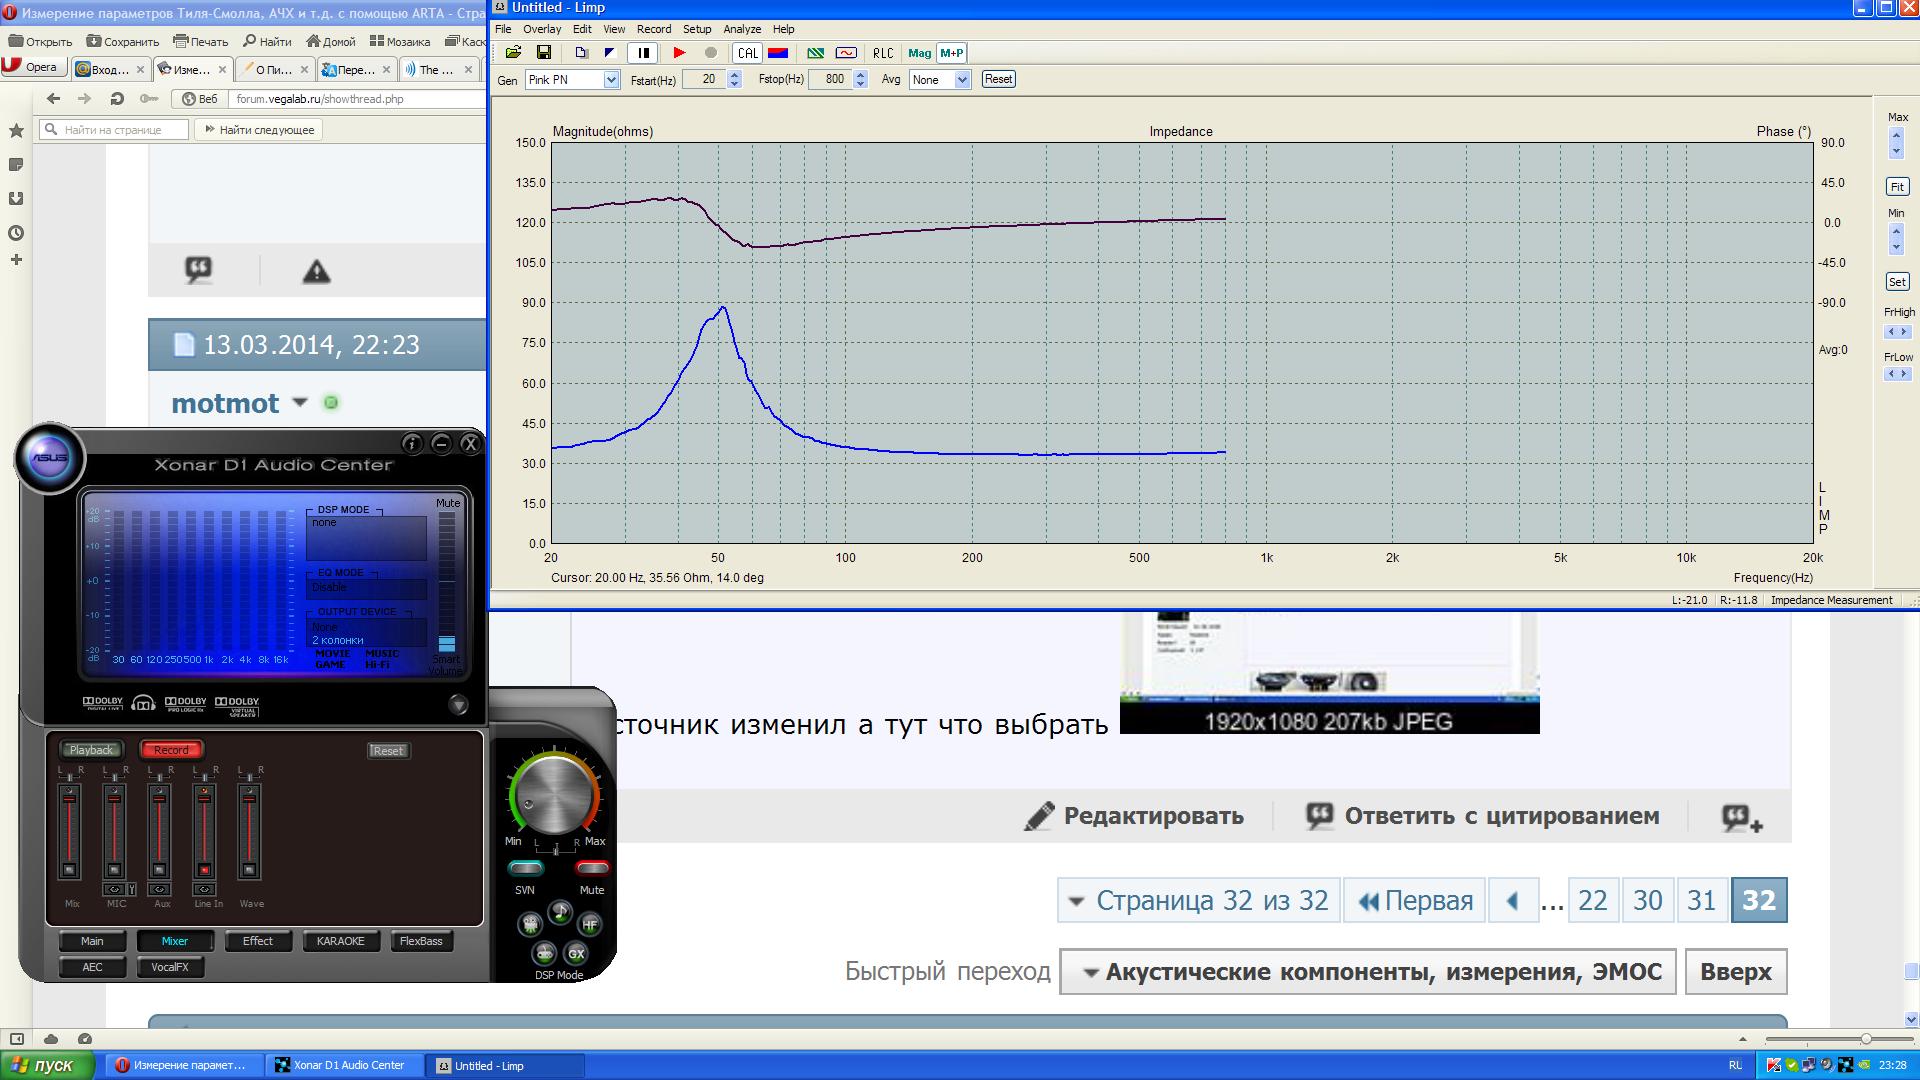This screenshot has height=1080, width=1920.
Task: Click the Save floppy icon in Limp
Action: pos(544,53)
